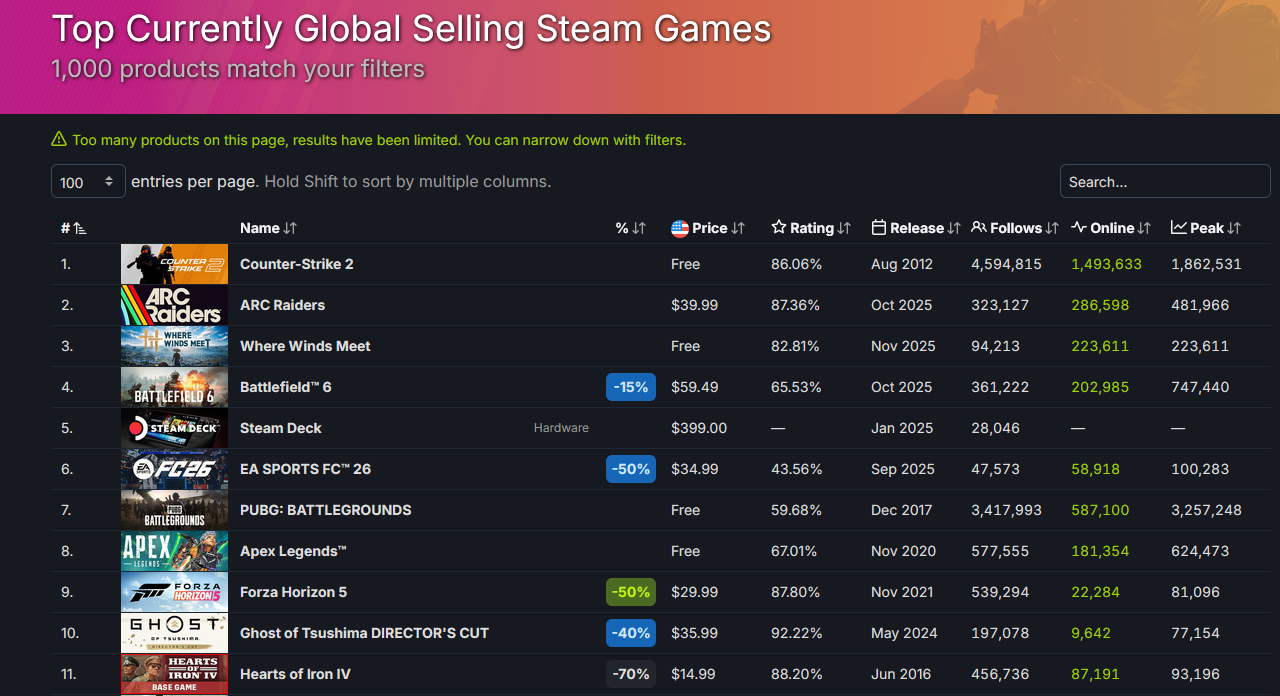Click the Dec 2017 release date
Image resolution: width=1280 pixels, height=696 pixels.
tap(902, 510)
